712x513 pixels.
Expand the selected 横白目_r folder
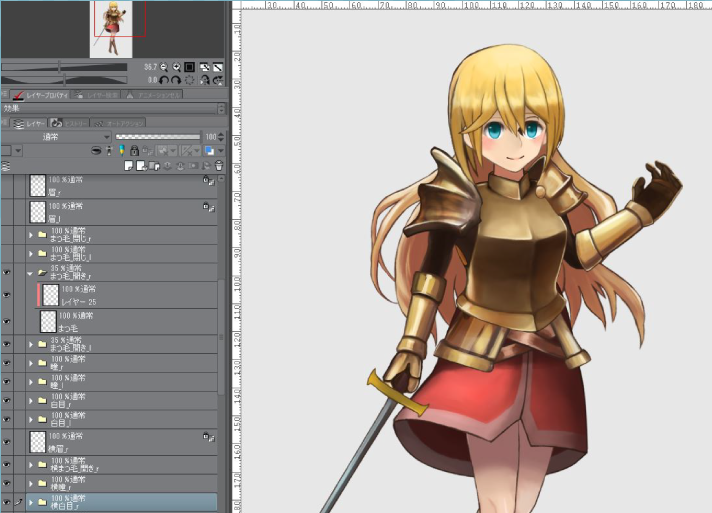pyautogui.click(x=31, y=502)
